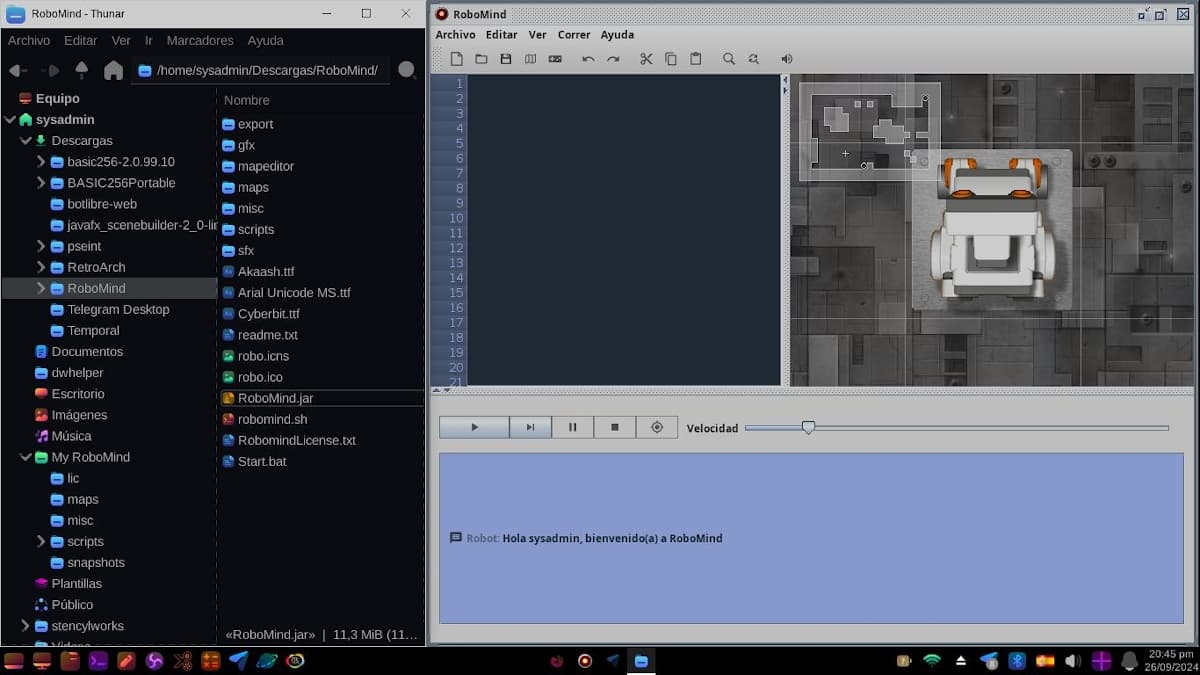The height and width of the screenshot is (675, 1200).
Task: Click the open map icon
Action: point(530,59)
